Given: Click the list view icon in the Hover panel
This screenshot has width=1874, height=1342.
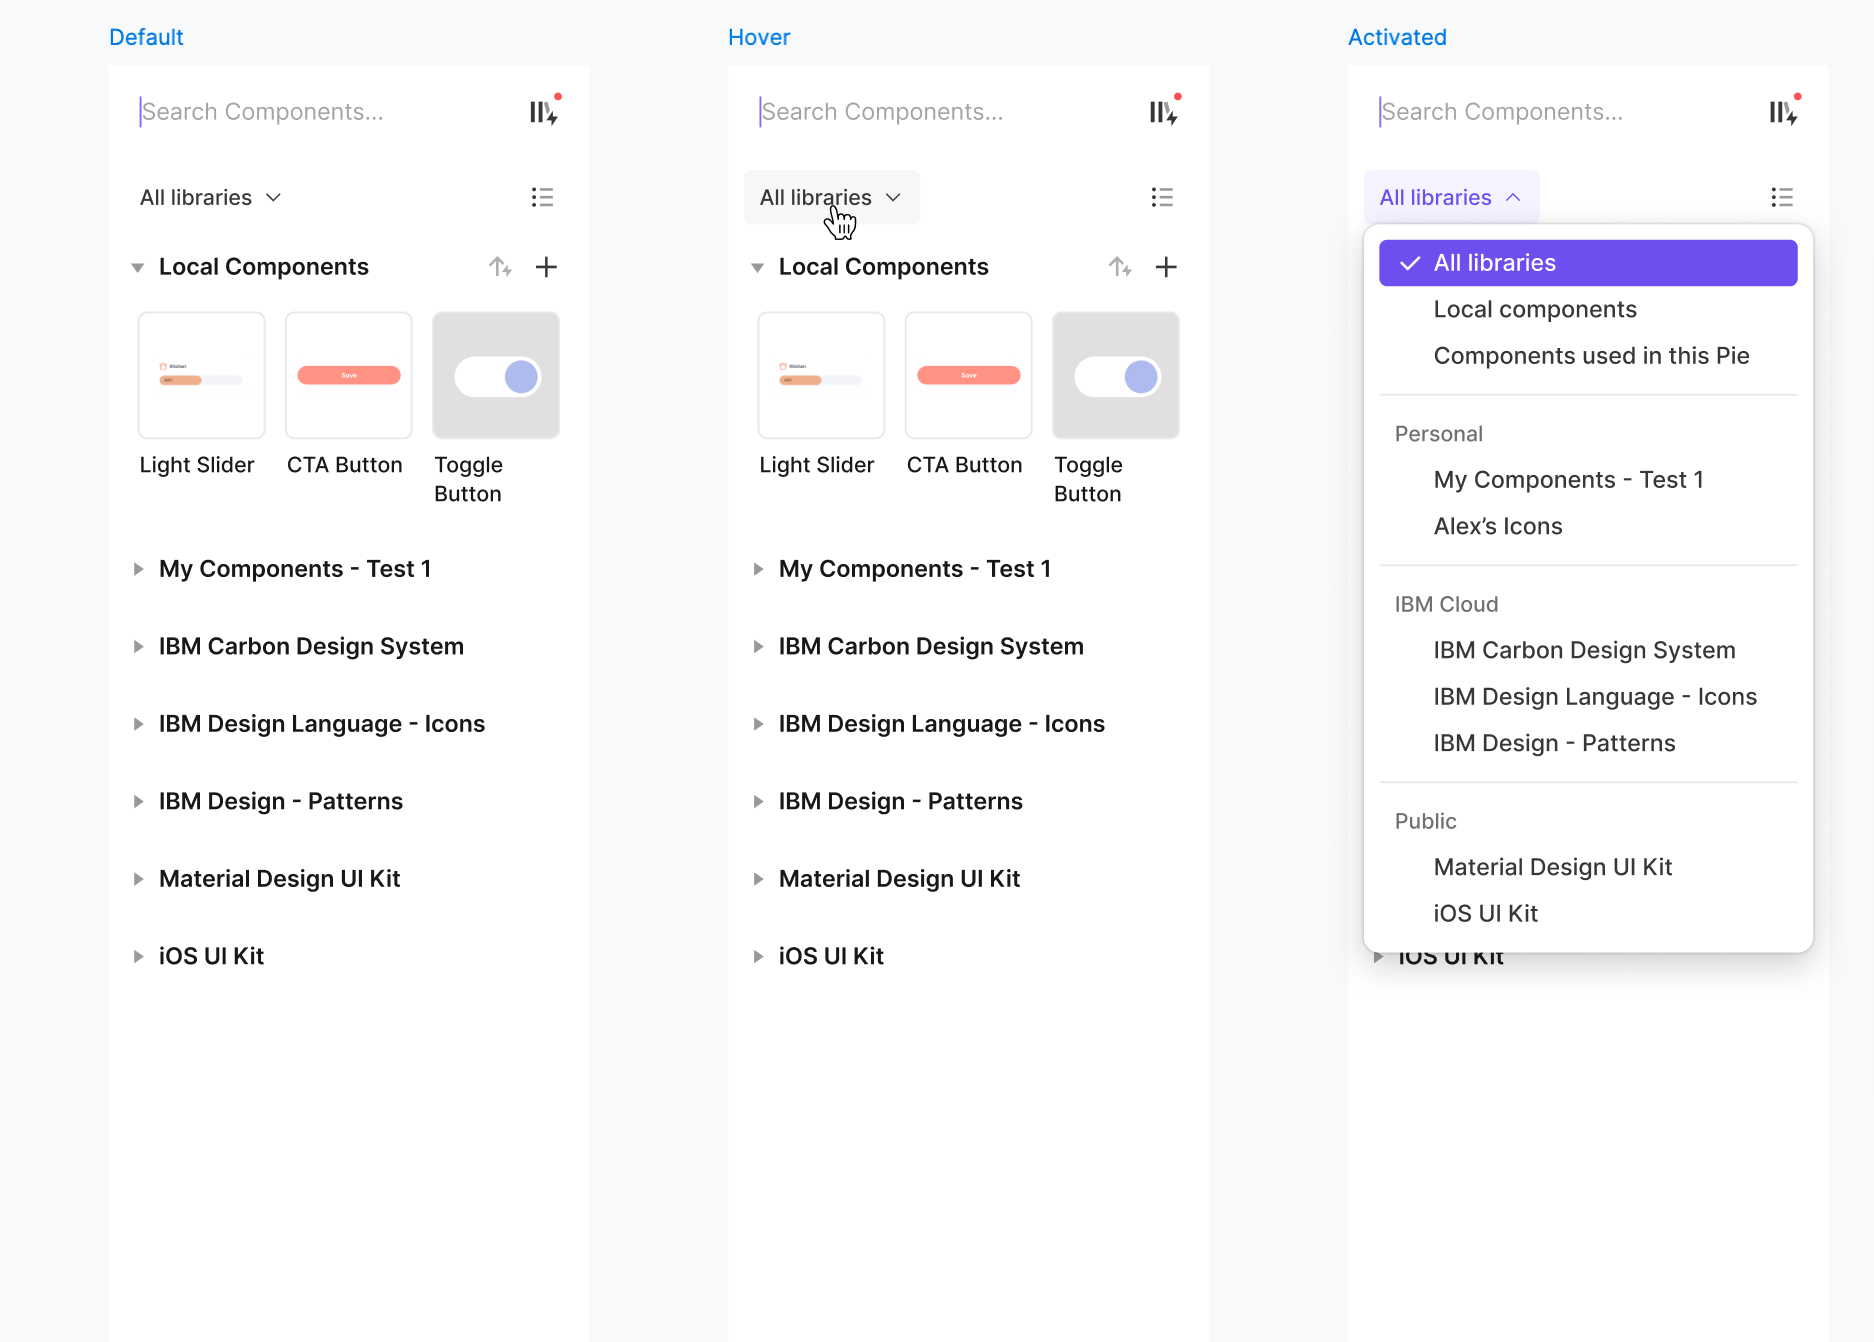Looking at the screenshot, I should pyautogui.click(x=1162, y=197).
